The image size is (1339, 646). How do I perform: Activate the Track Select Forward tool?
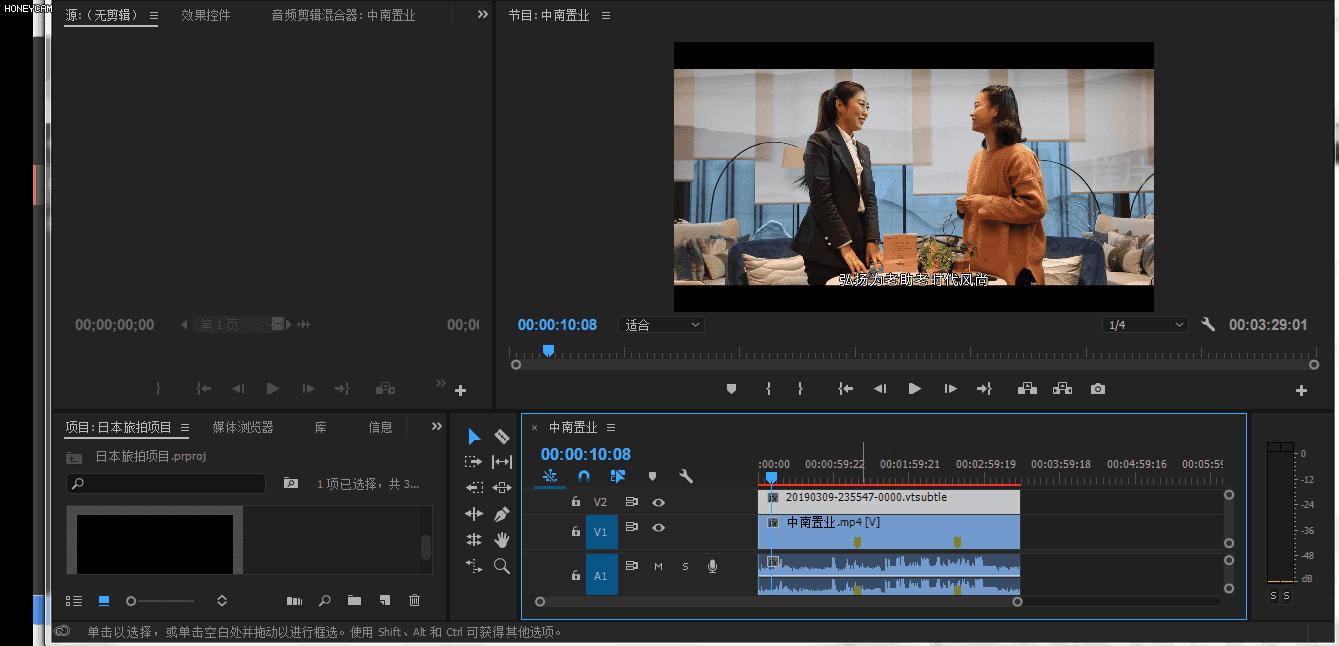[475, 462]
